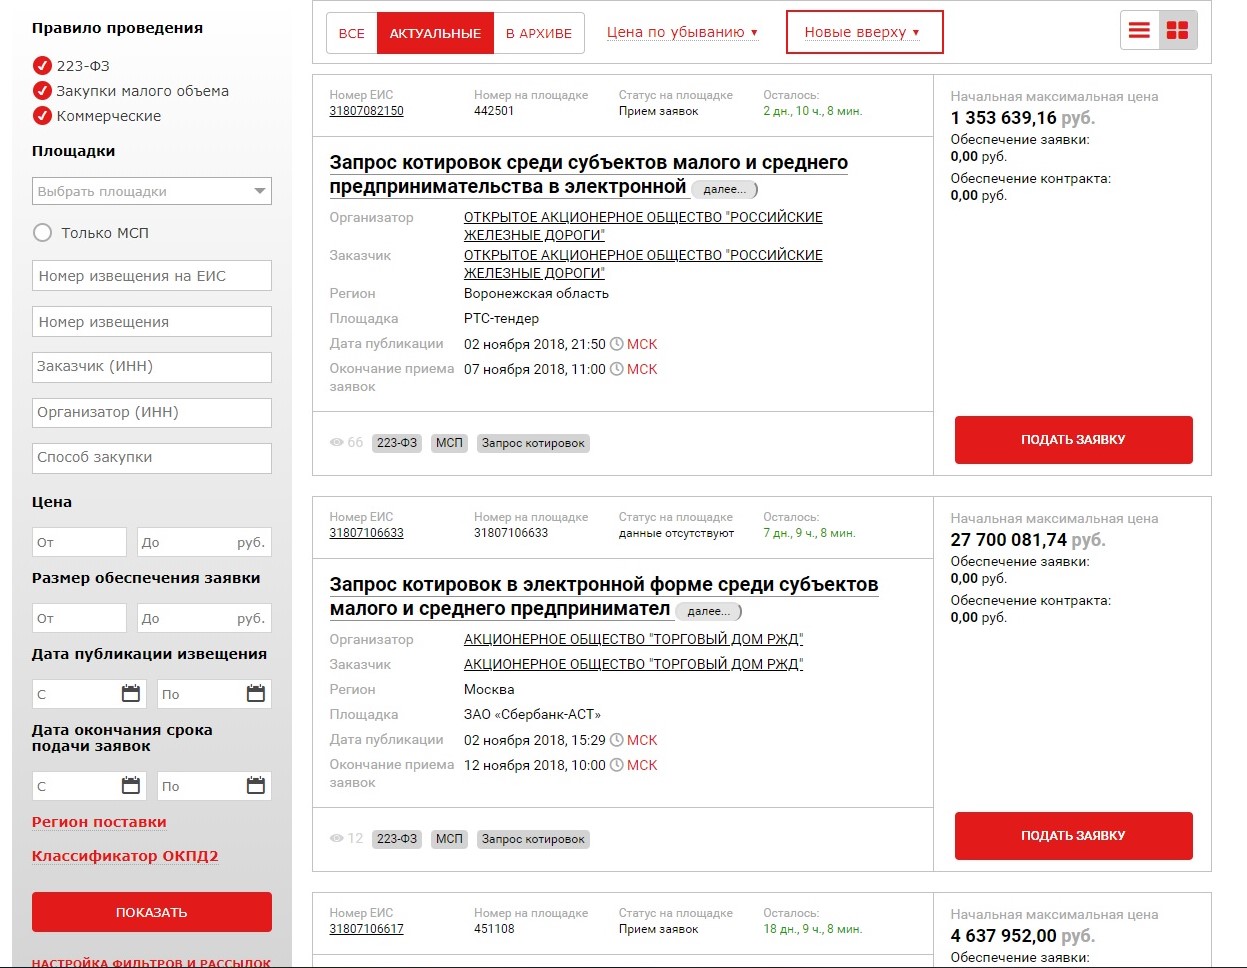Open Цена по убыванию sort dropdown
The width and height of the screenshot is (1247, 968).
[x=682, y=32]
